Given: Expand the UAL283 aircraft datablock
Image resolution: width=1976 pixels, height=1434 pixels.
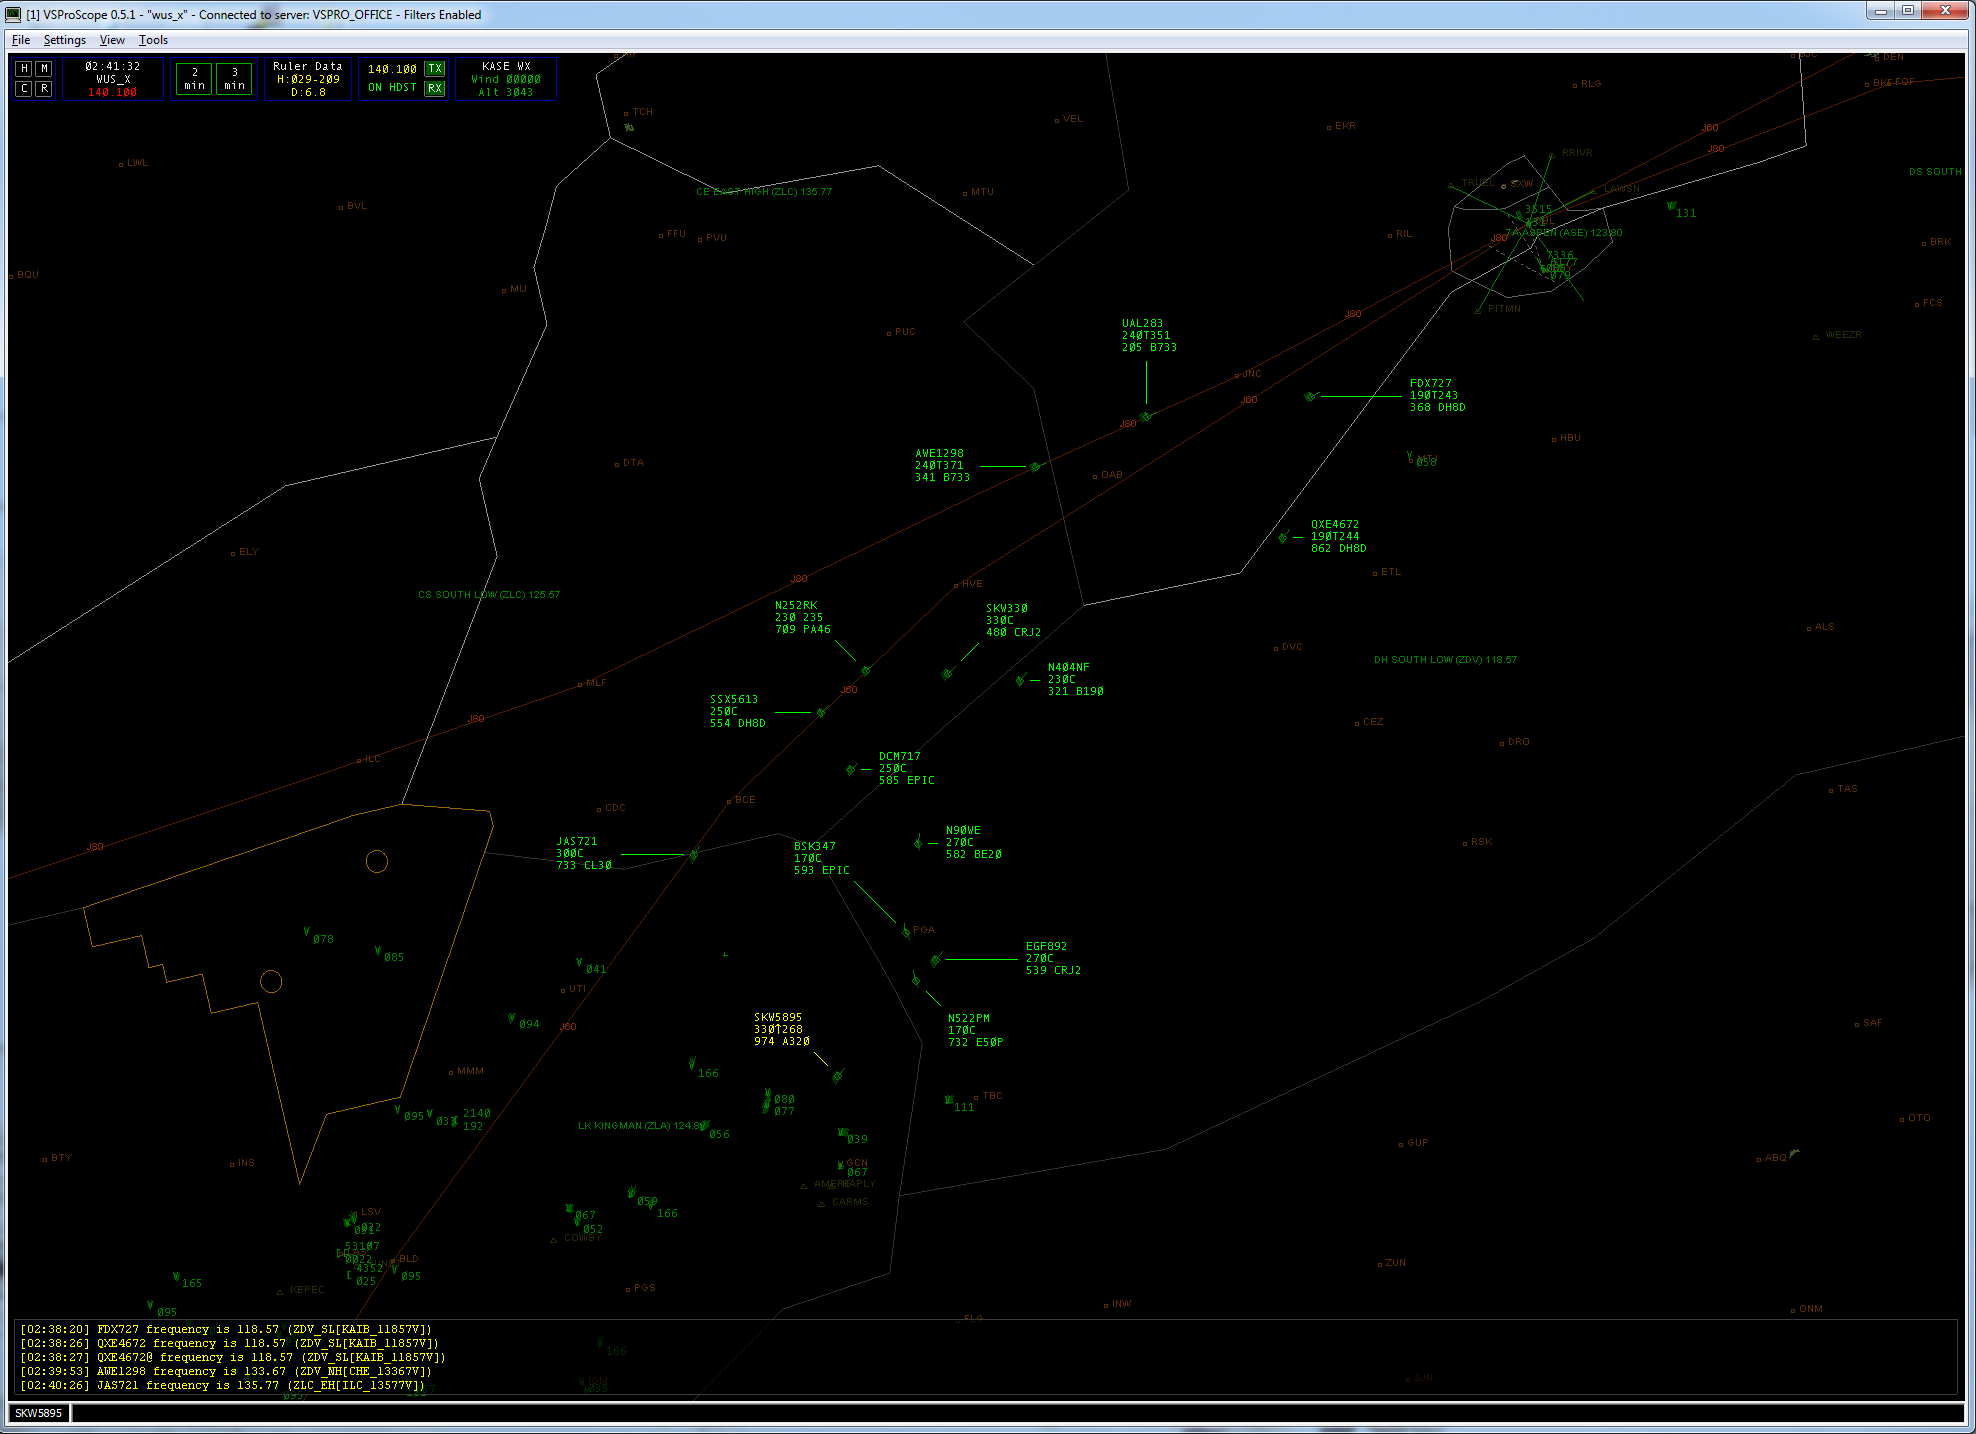Looking at the screenshot, I should point(1146,335).
